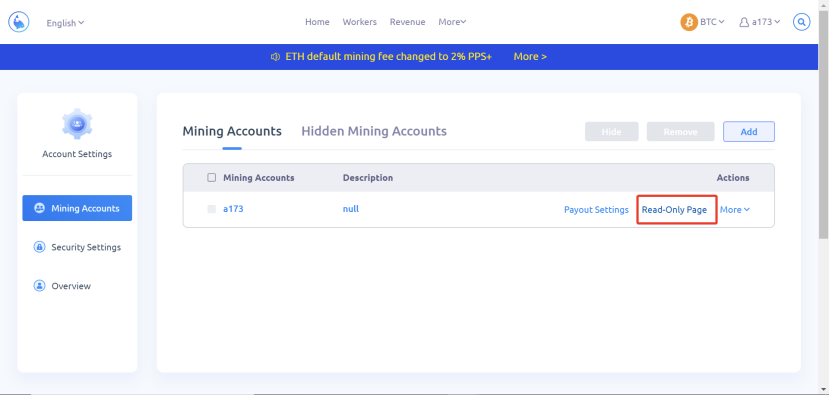Click the pool logo icon at top left
830x396 pixels.
(x=19, y=22)
